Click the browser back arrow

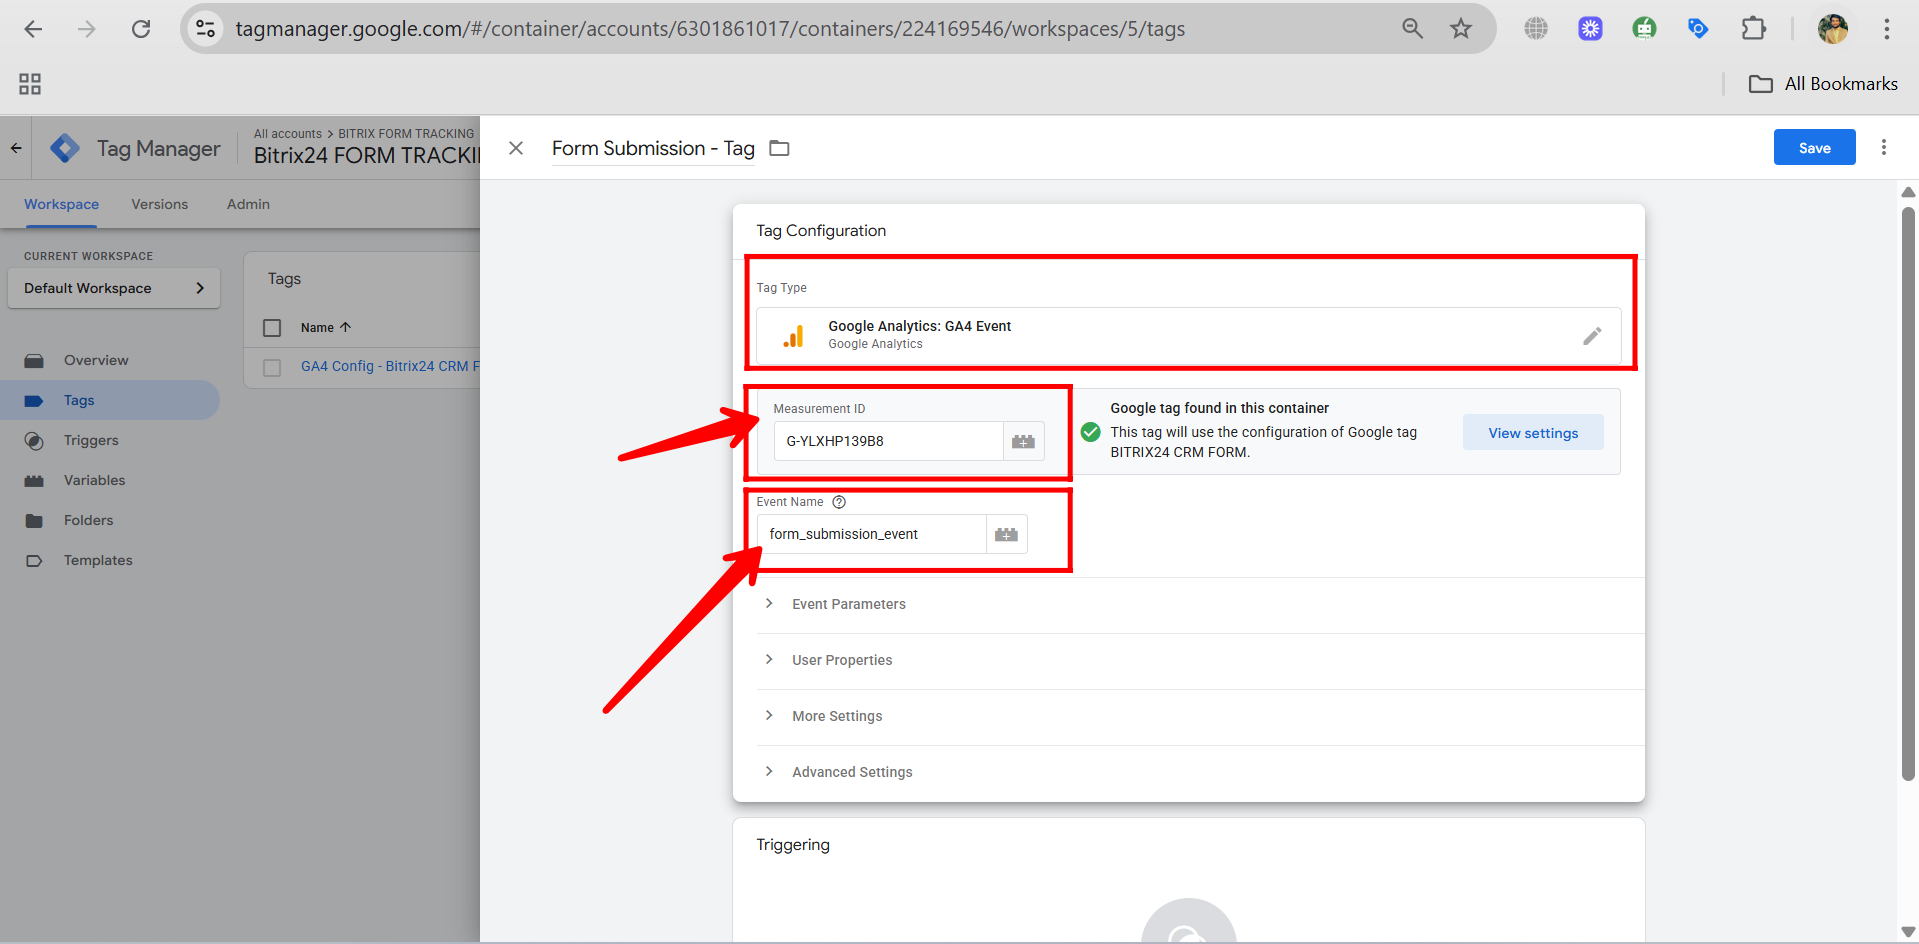(x=33, y=29)
